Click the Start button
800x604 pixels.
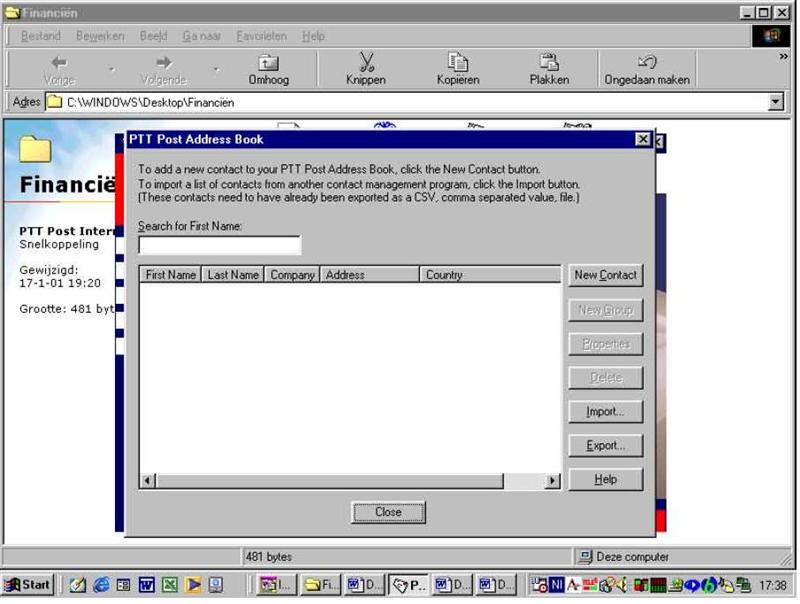point(29,585)
